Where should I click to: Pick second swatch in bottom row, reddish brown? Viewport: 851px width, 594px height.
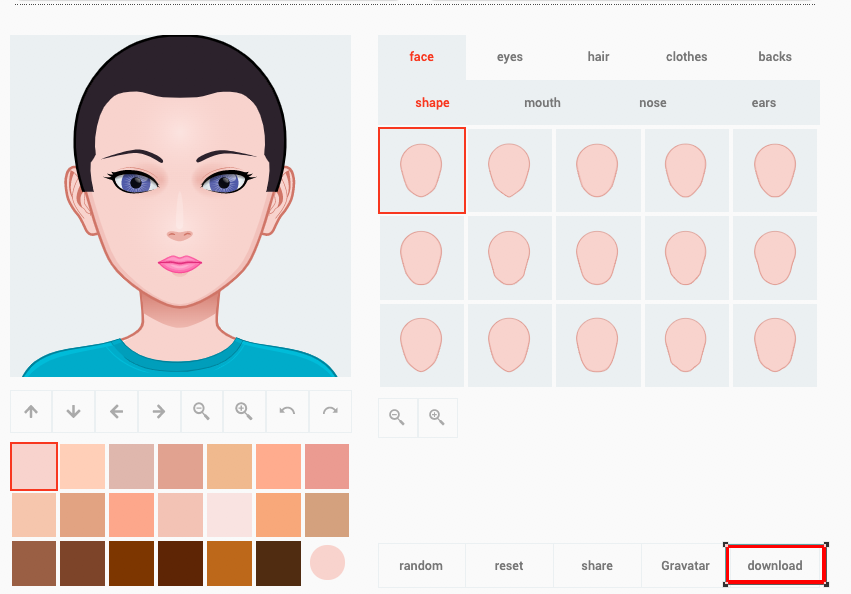[82, 564]
